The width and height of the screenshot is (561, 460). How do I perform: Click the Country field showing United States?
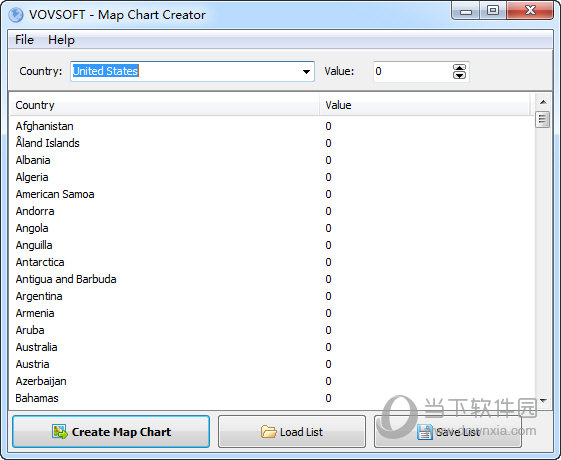[x=192, y=71]
